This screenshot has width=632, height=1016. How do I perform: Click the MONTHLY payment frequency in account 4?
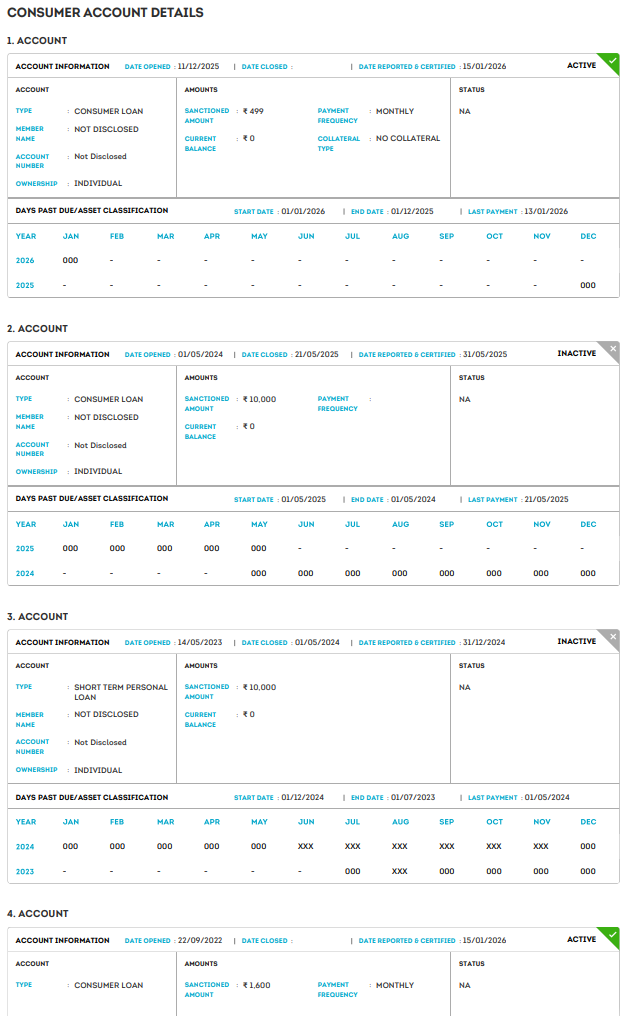tap(394, 985)
